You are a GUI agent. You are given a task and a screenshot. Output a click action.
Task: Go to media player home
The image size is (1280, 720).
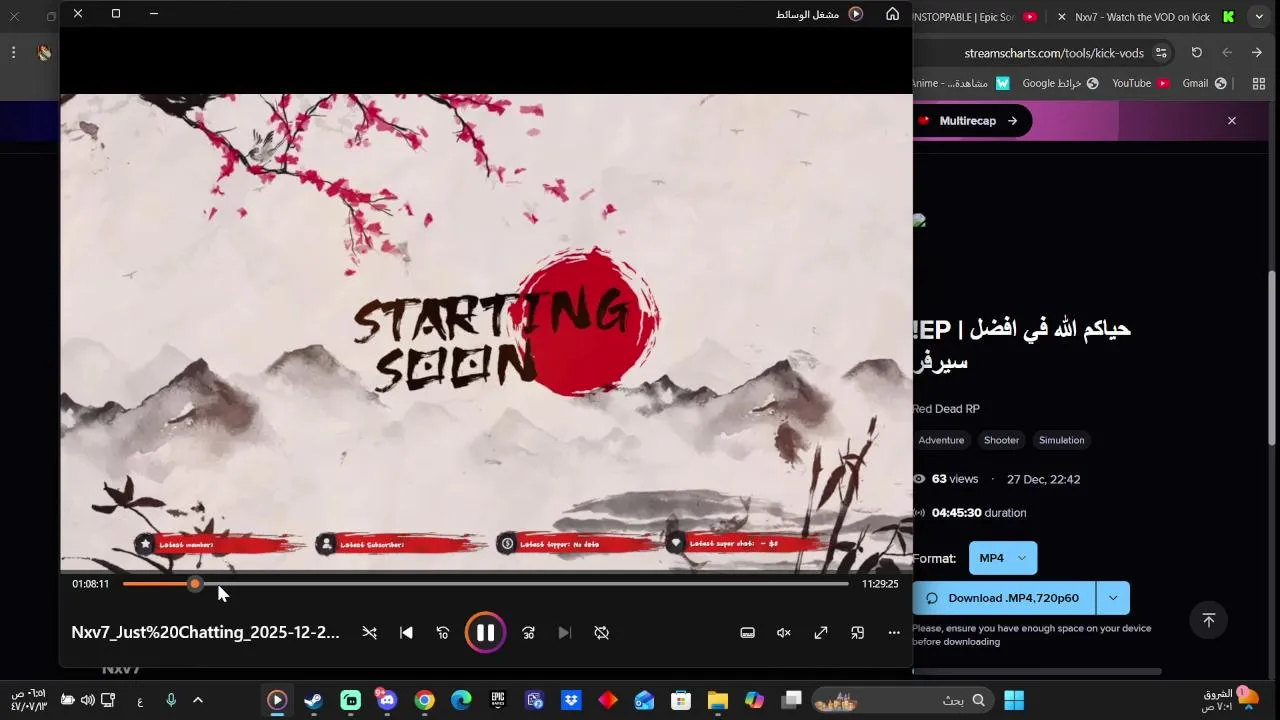coord(892,14)
